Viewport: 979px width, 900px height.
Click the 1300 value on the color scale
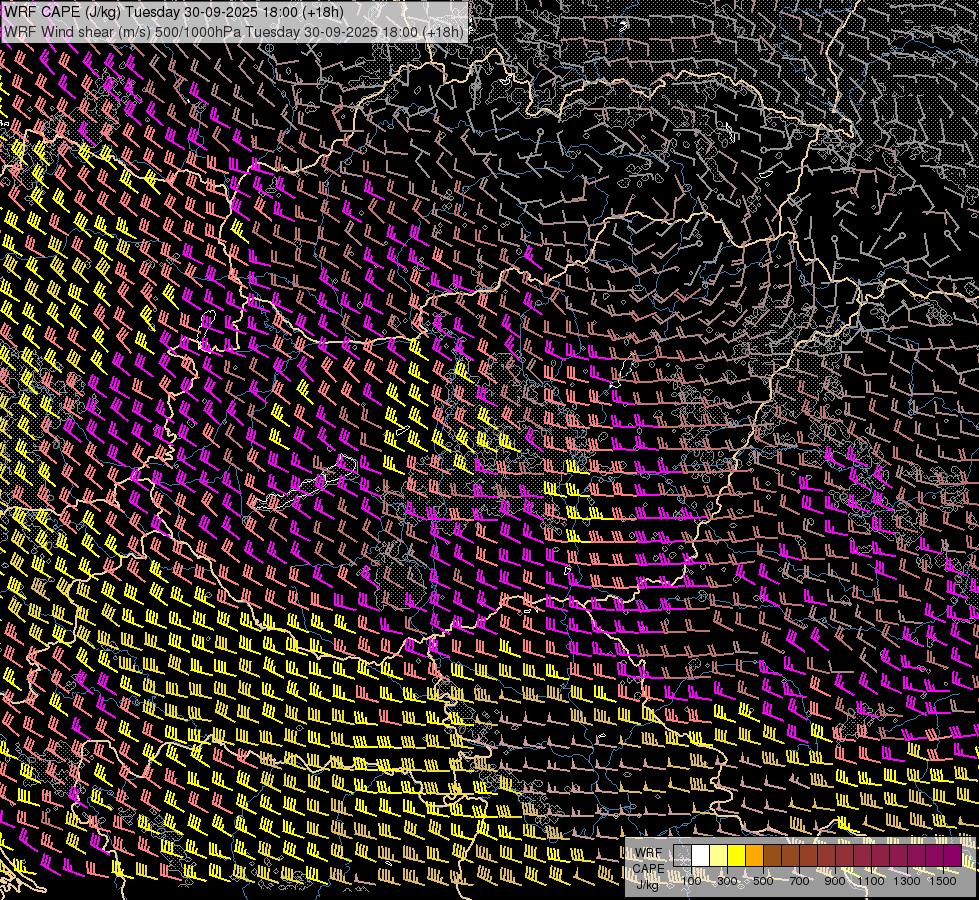[x=907, y=881]
